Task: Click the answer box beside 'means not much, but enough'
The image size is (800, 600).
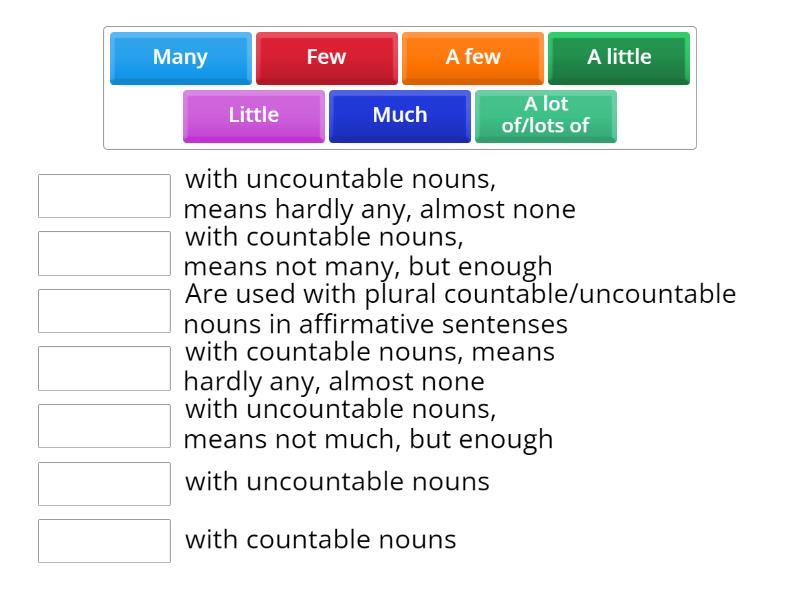Action: pos(104,426)
